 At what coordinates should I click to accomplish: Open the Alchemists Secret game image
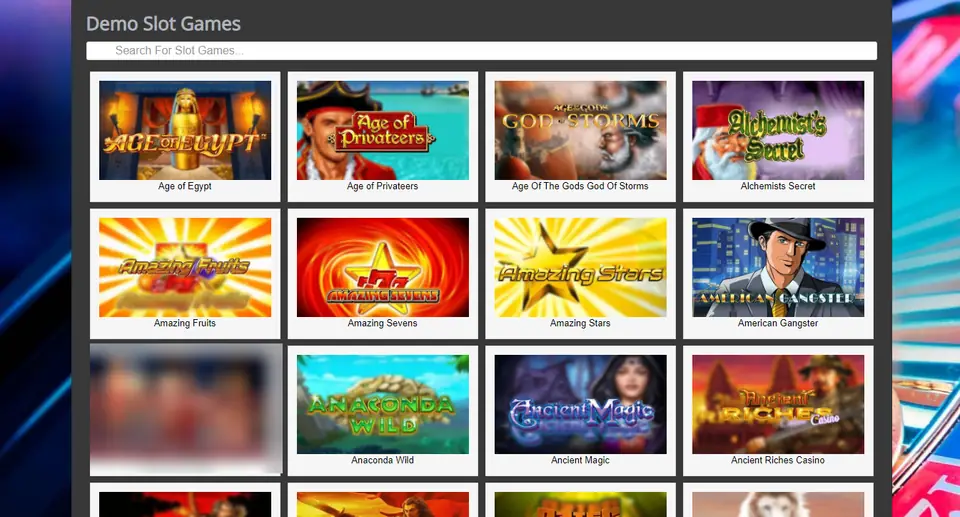pos(778,130)
